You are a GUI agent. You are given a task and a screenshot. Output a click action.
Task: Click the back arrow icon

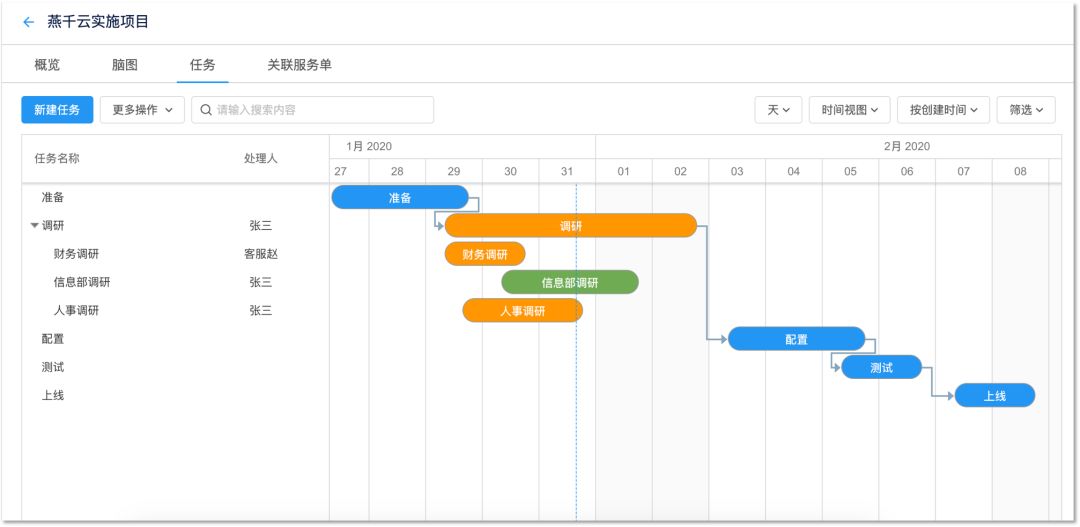[28, 22]
